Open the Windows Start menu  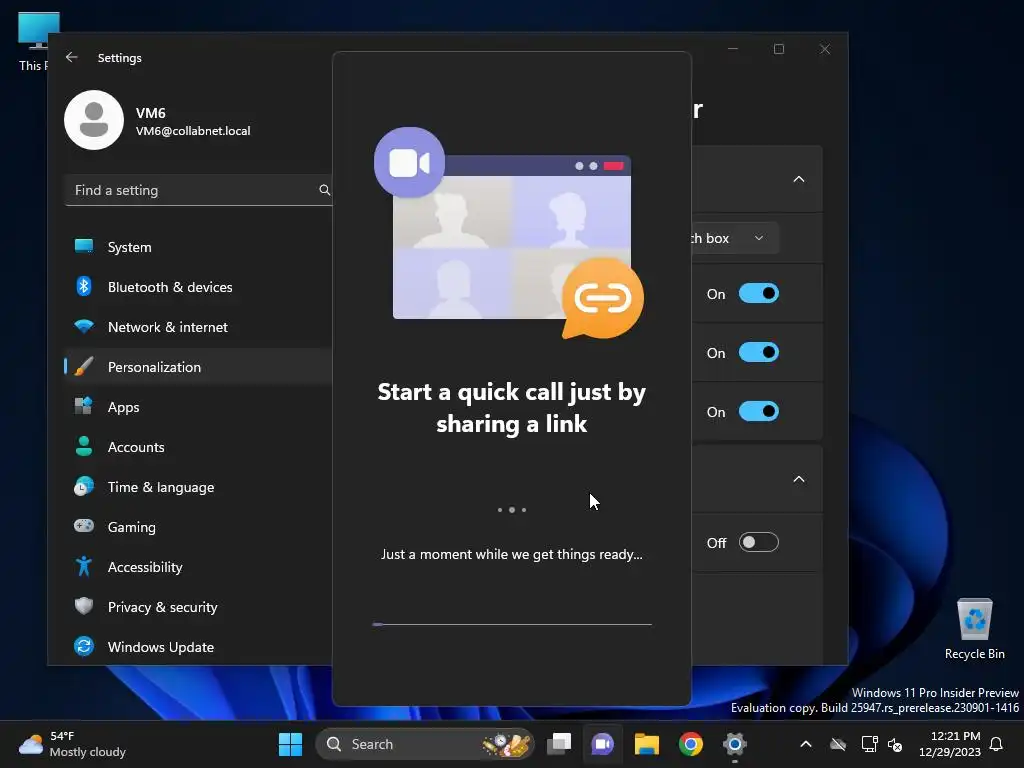click(290, 744)
